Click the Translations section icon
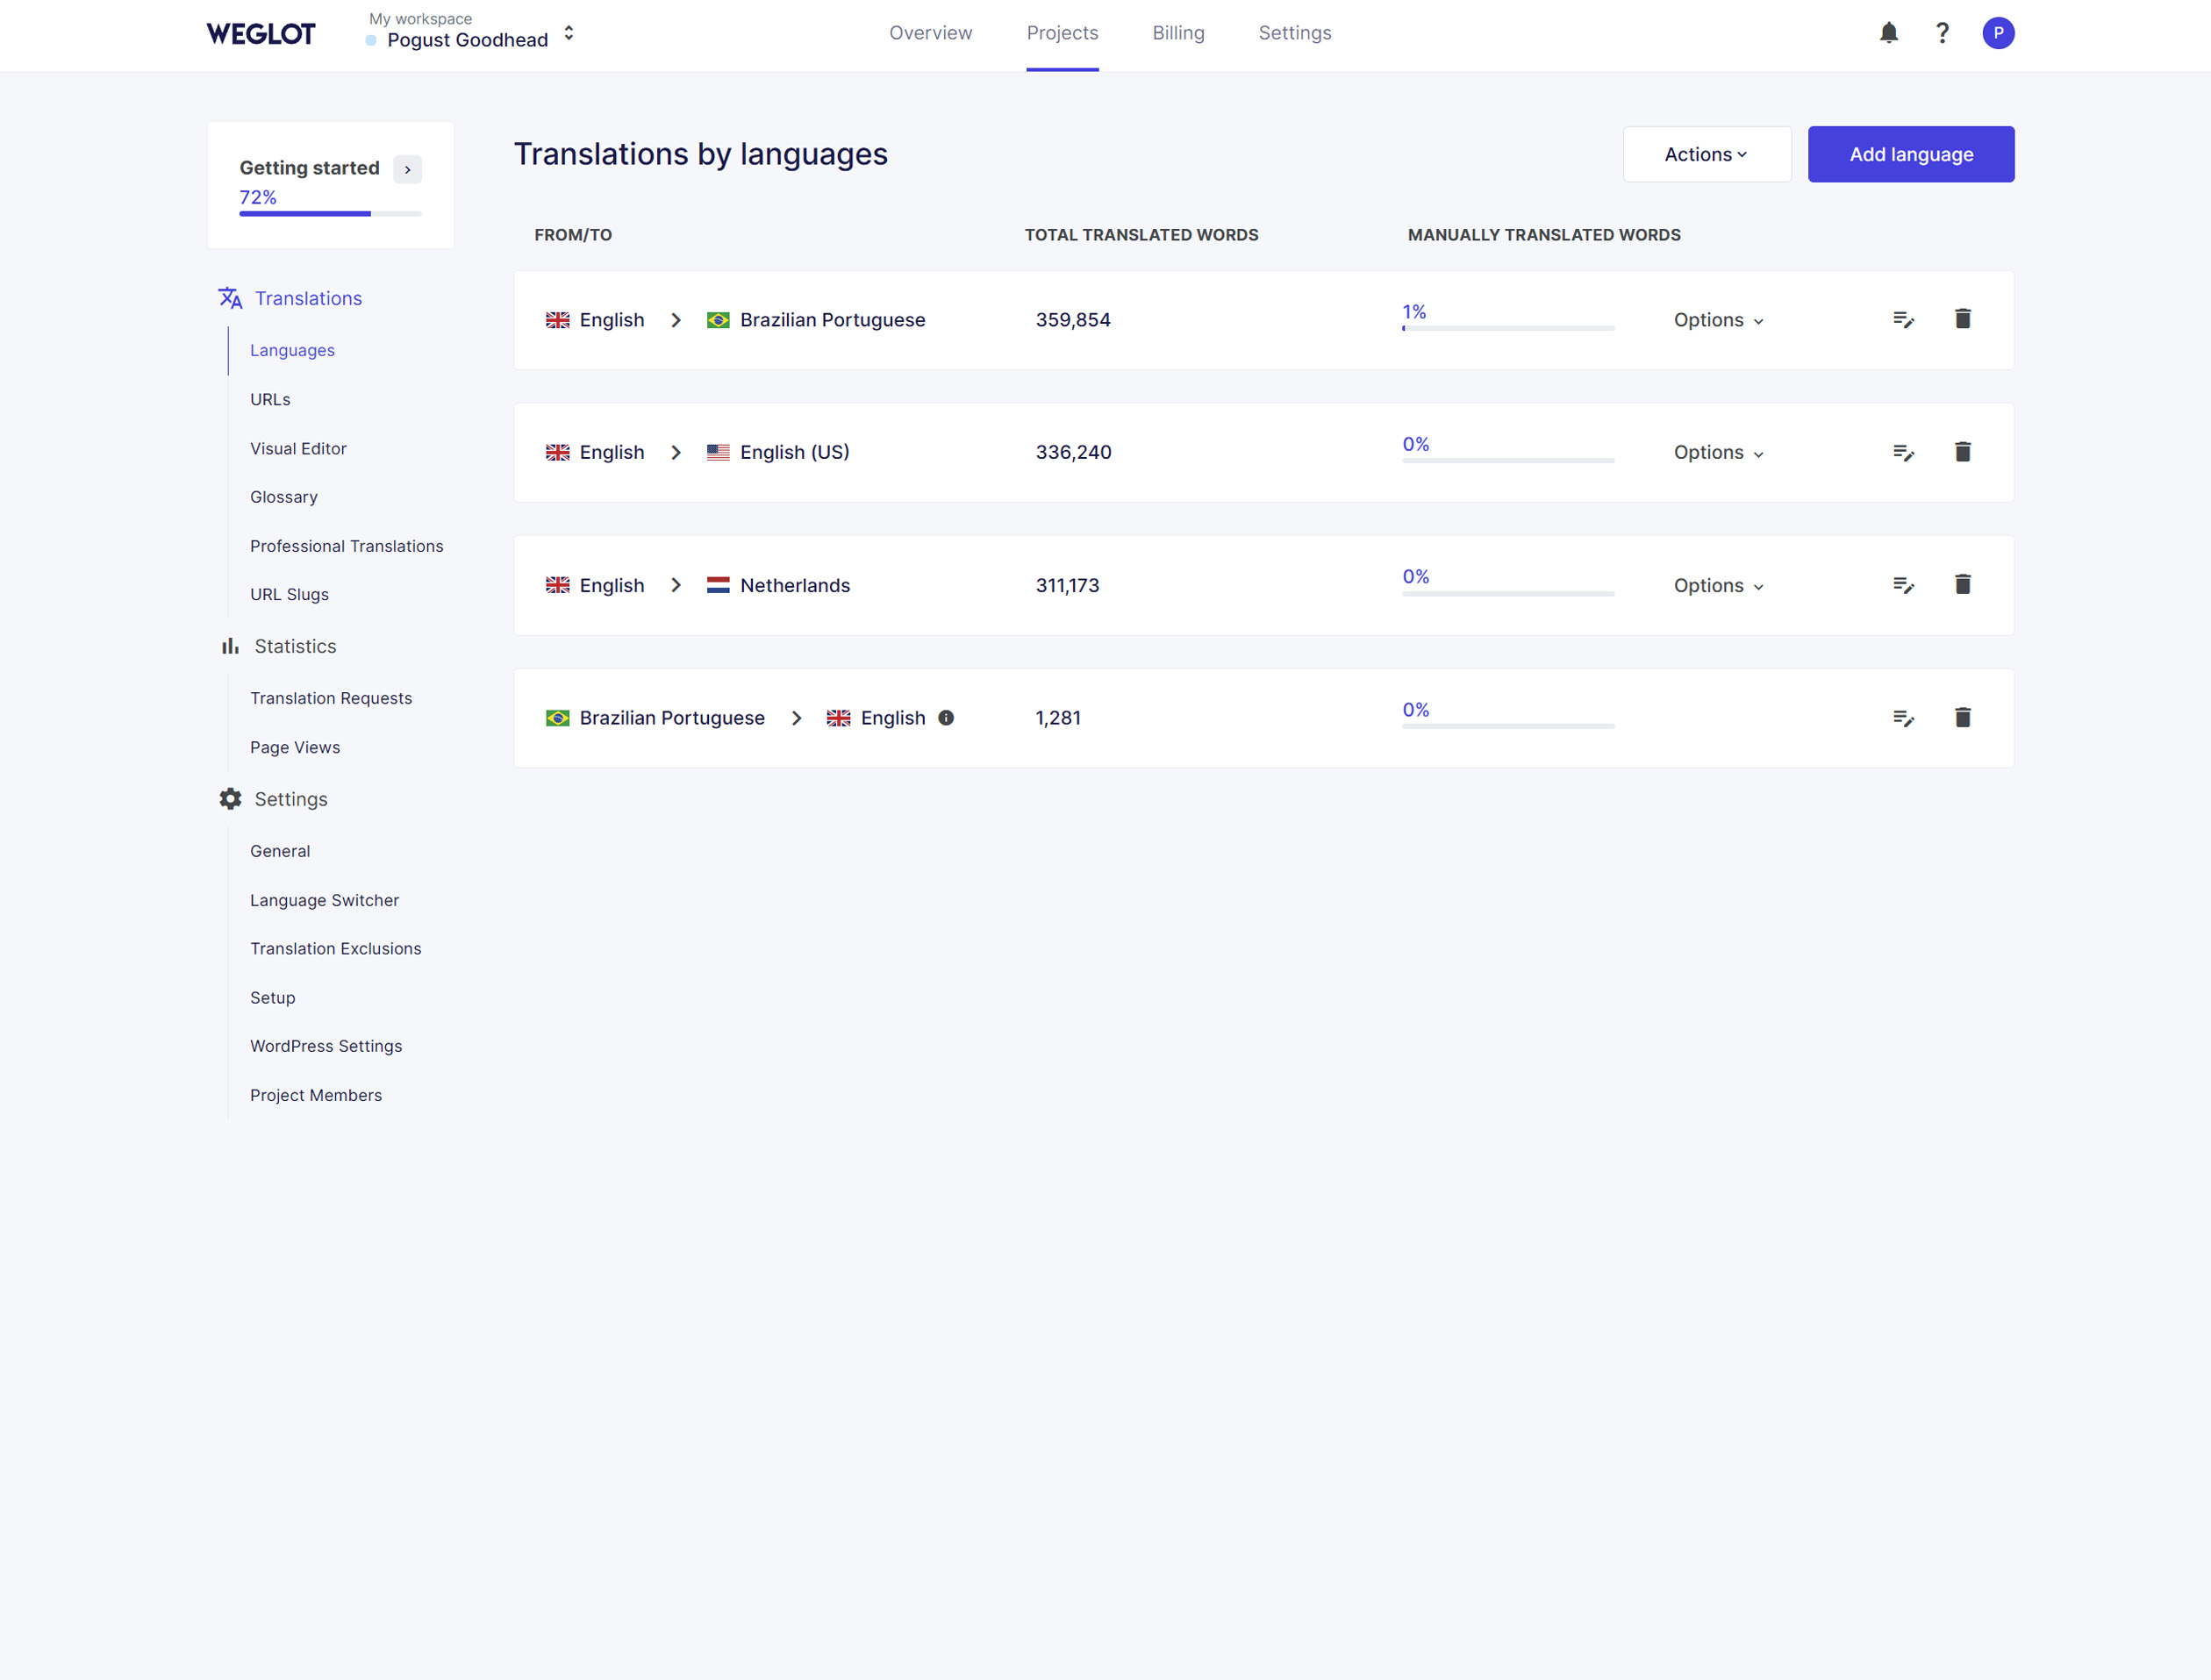 230,298
